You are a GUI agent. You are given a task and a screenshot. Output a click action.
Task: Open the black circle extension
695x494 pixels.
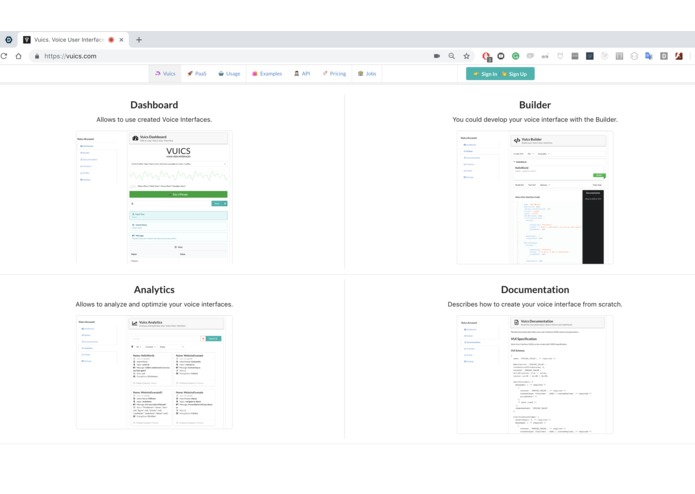pos(501,56)
